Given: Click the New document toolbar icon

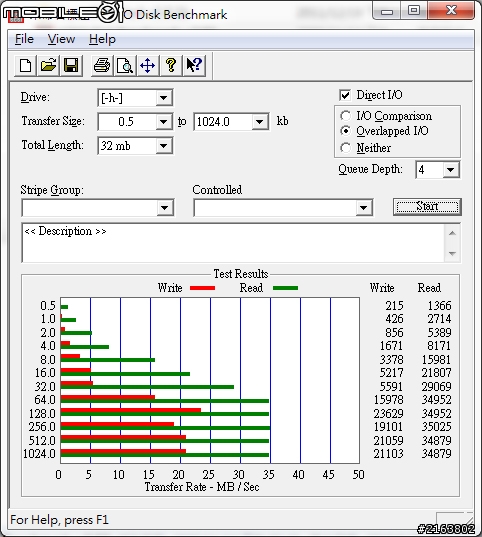Looking at the screenshot, I should pyautogui.click(x=25, y=65).
